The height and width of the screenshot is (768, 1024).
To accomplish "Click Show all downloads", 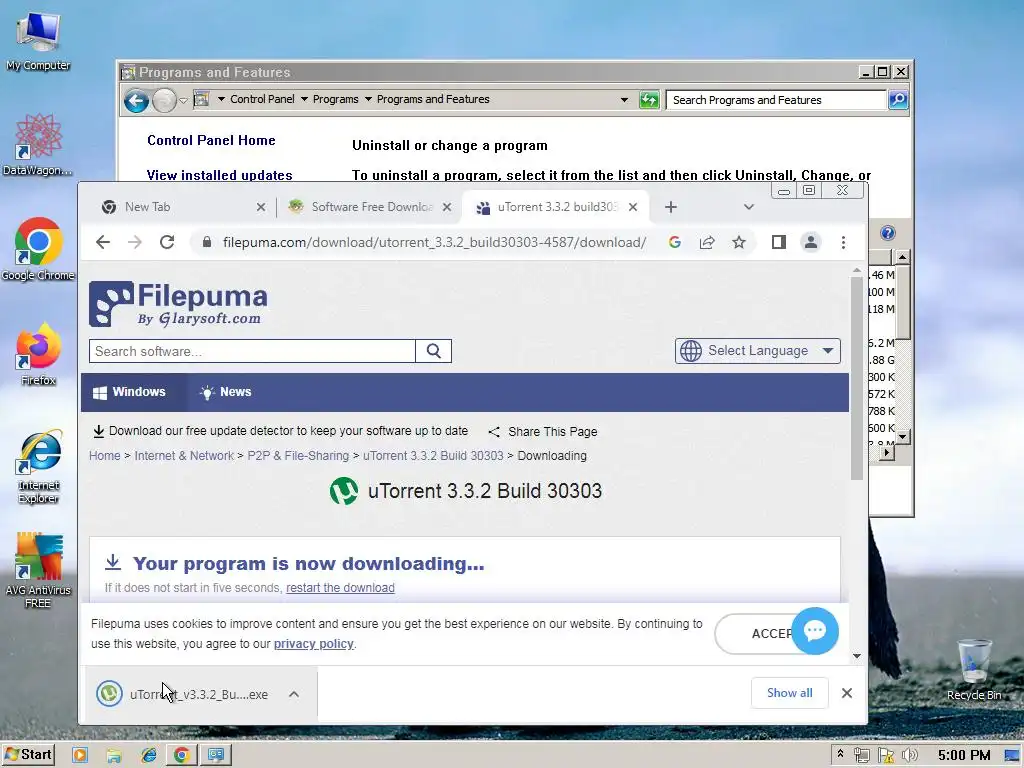I will point(790,693).
